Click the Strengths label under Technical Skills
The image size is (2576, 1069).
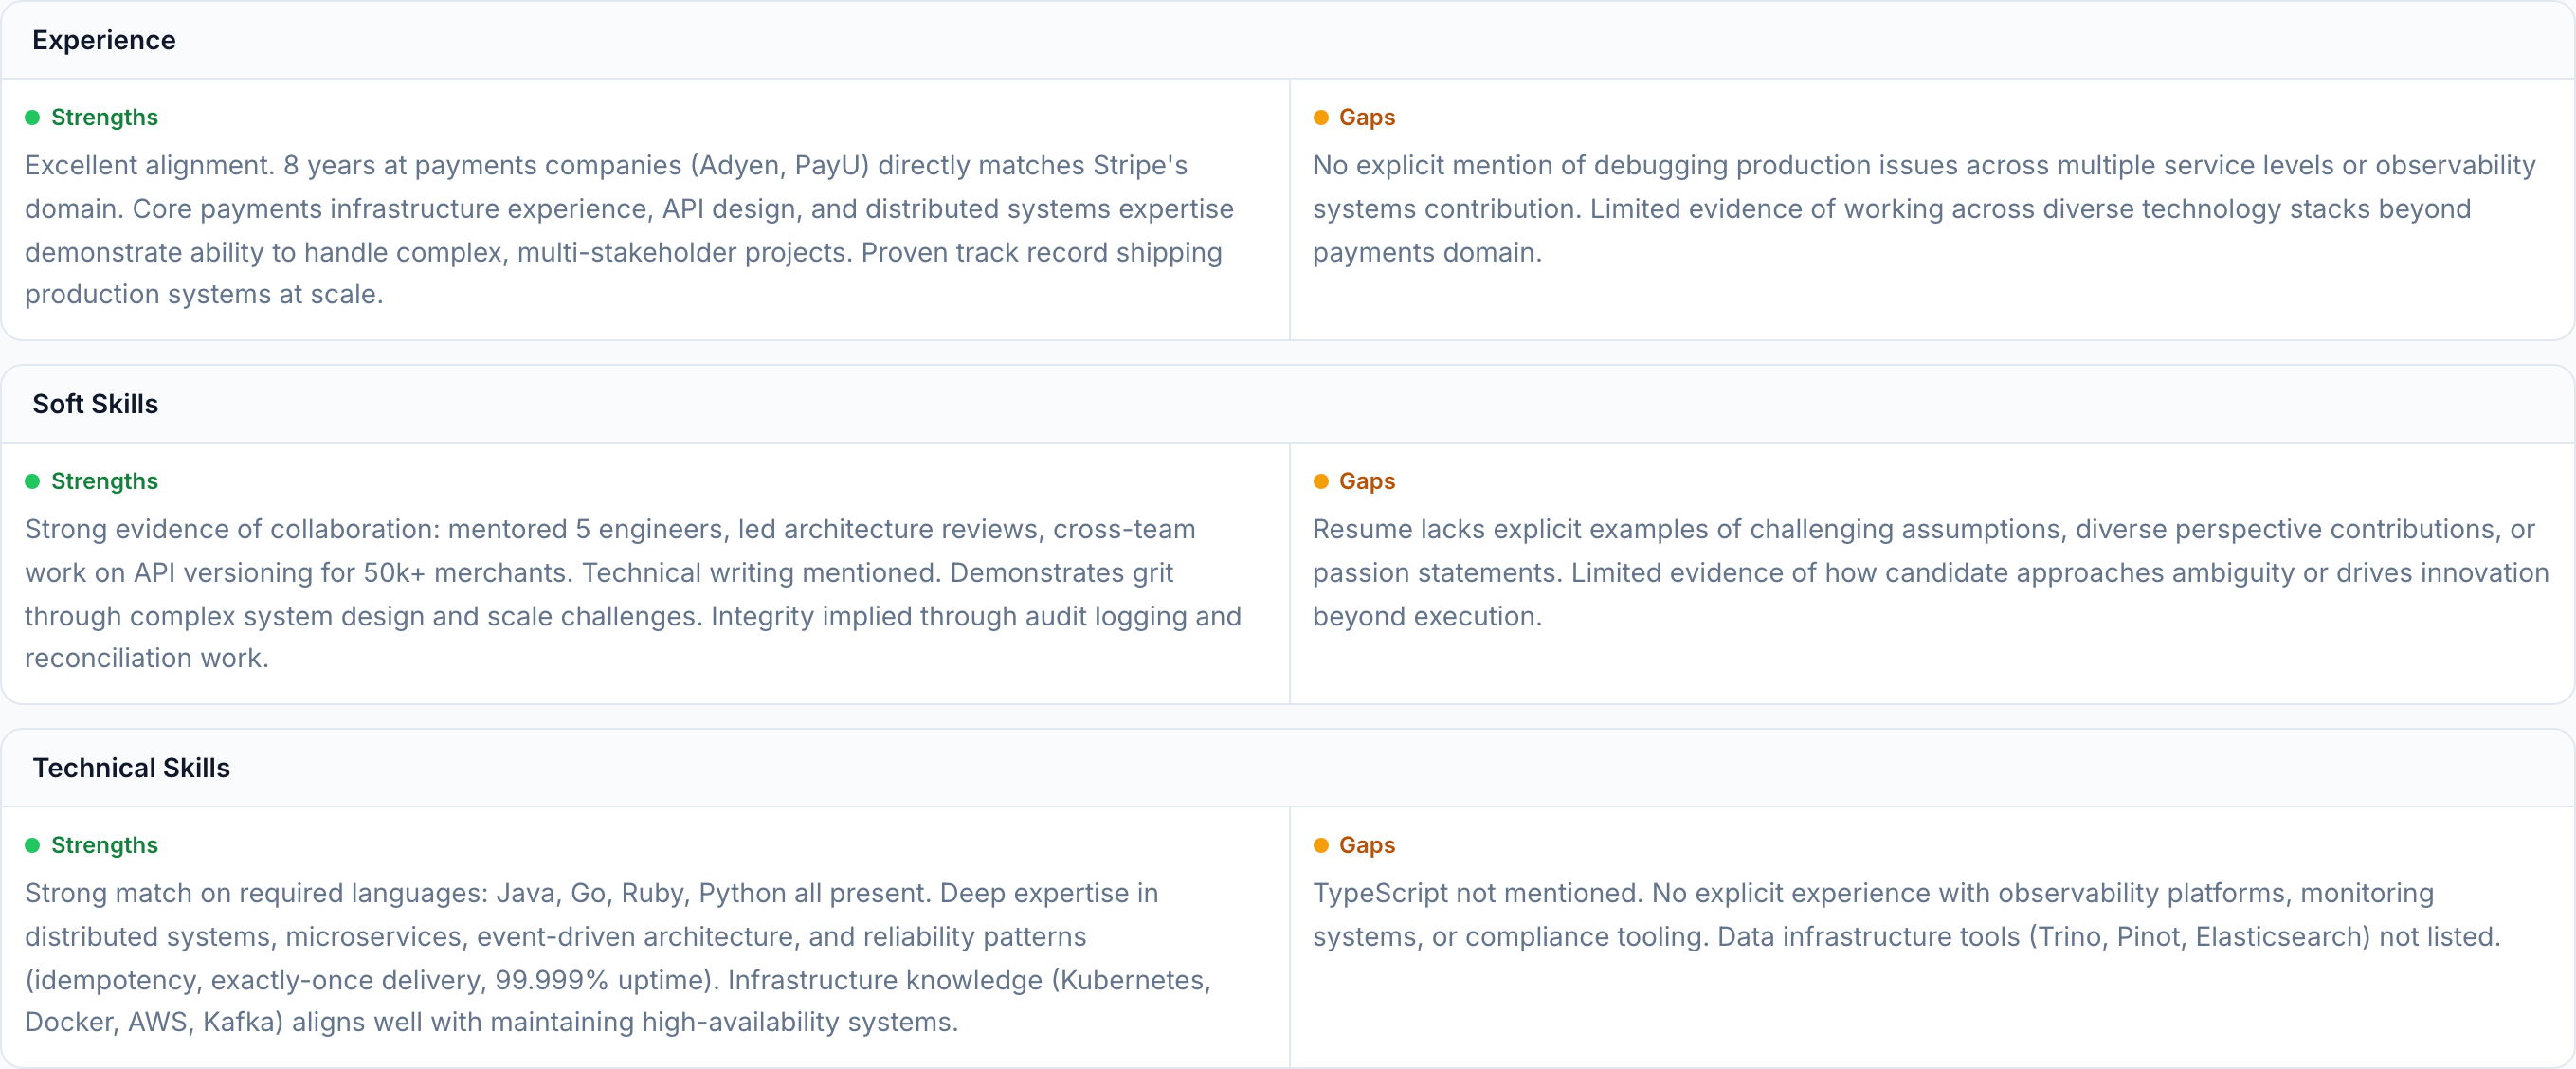[104, 846]
